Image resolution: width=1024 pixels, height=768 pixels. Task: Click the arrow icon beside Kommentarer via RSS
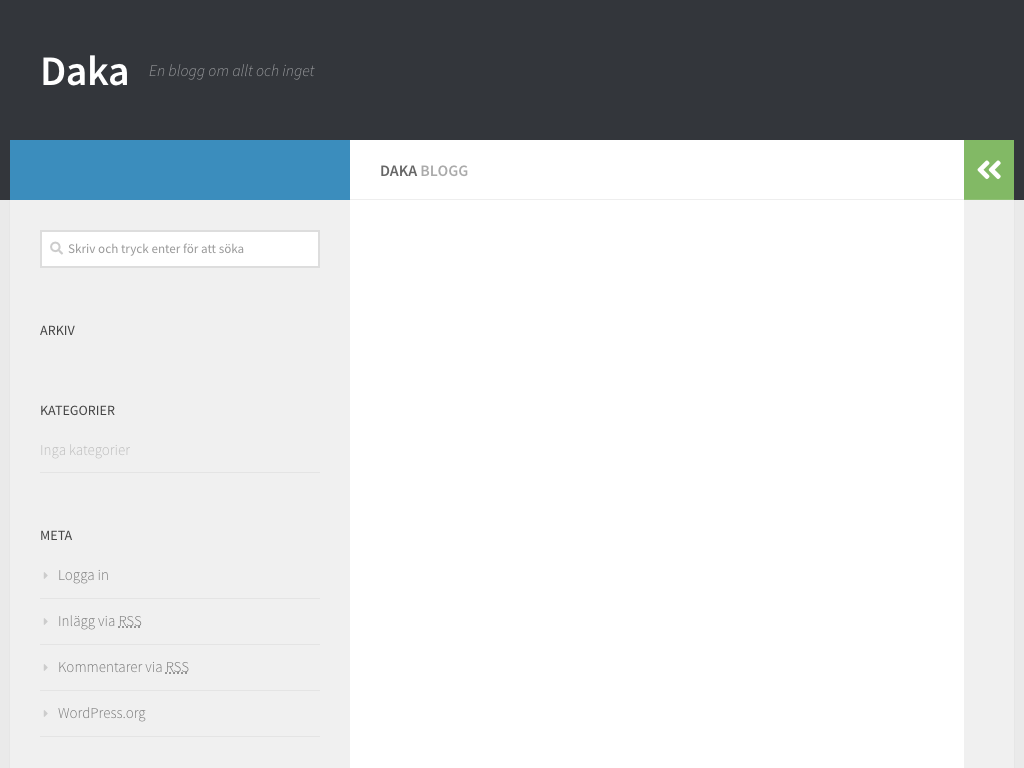(46, 667)
